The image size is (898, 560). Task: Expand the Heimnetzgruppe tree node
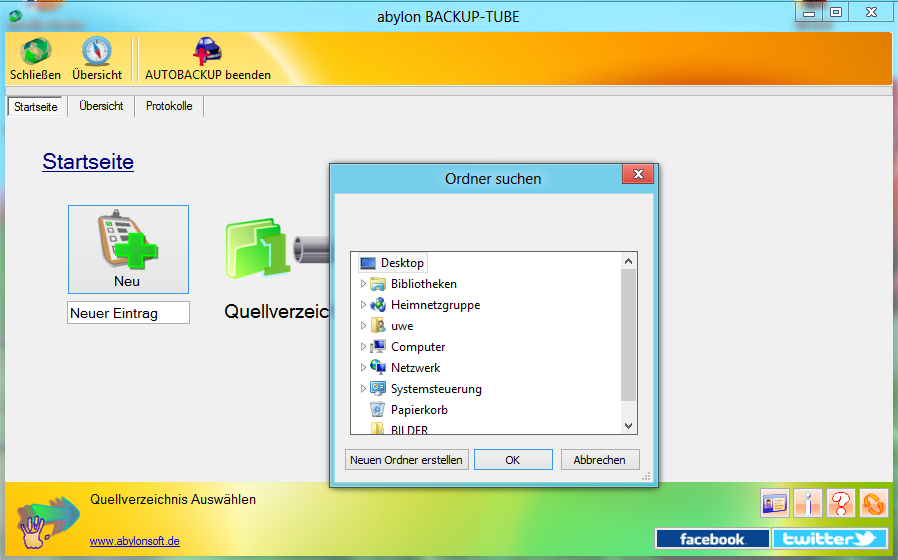pyautogui.click(x=363, y=305)
